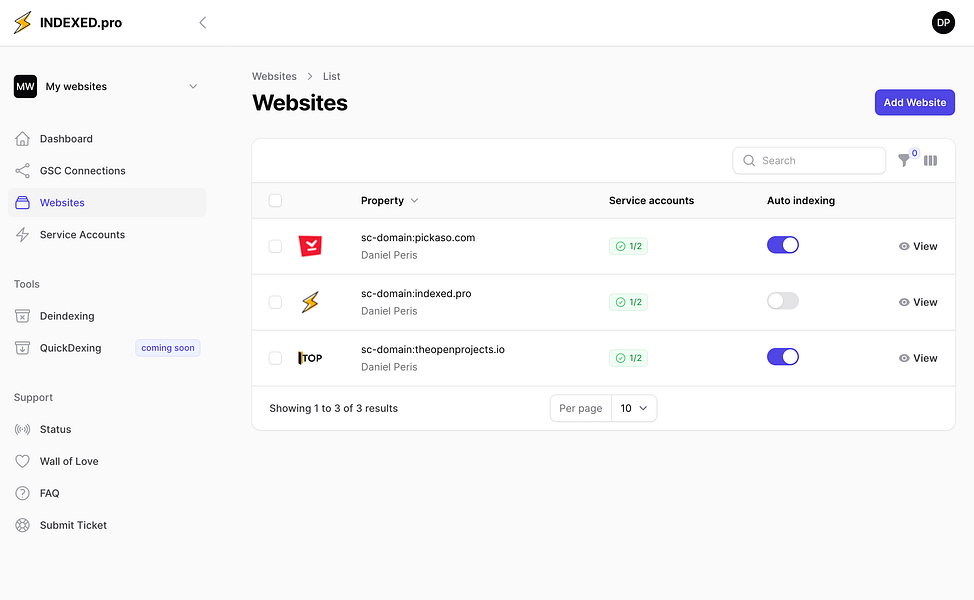Image resolution: width=974 pixels, height=600 pixels.
Task: Open the DP user avatar menu
Action: point(943,22)
